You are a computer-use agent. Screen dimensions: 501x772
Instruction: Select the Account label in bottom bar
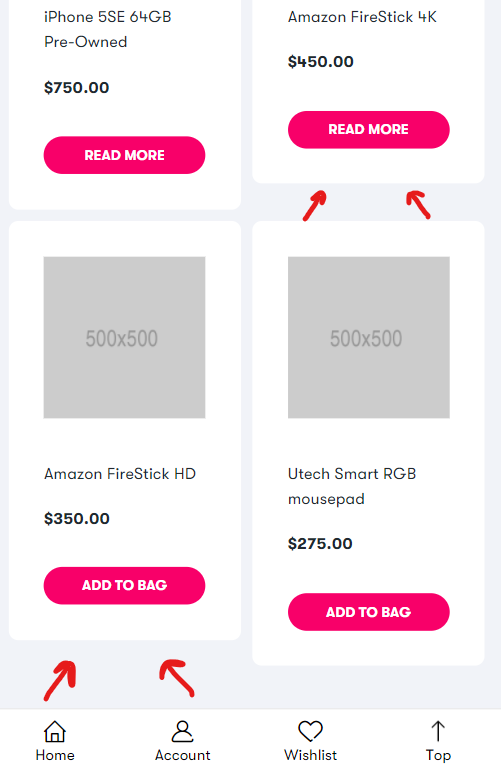pyautogui.click(x=183, y=755)
